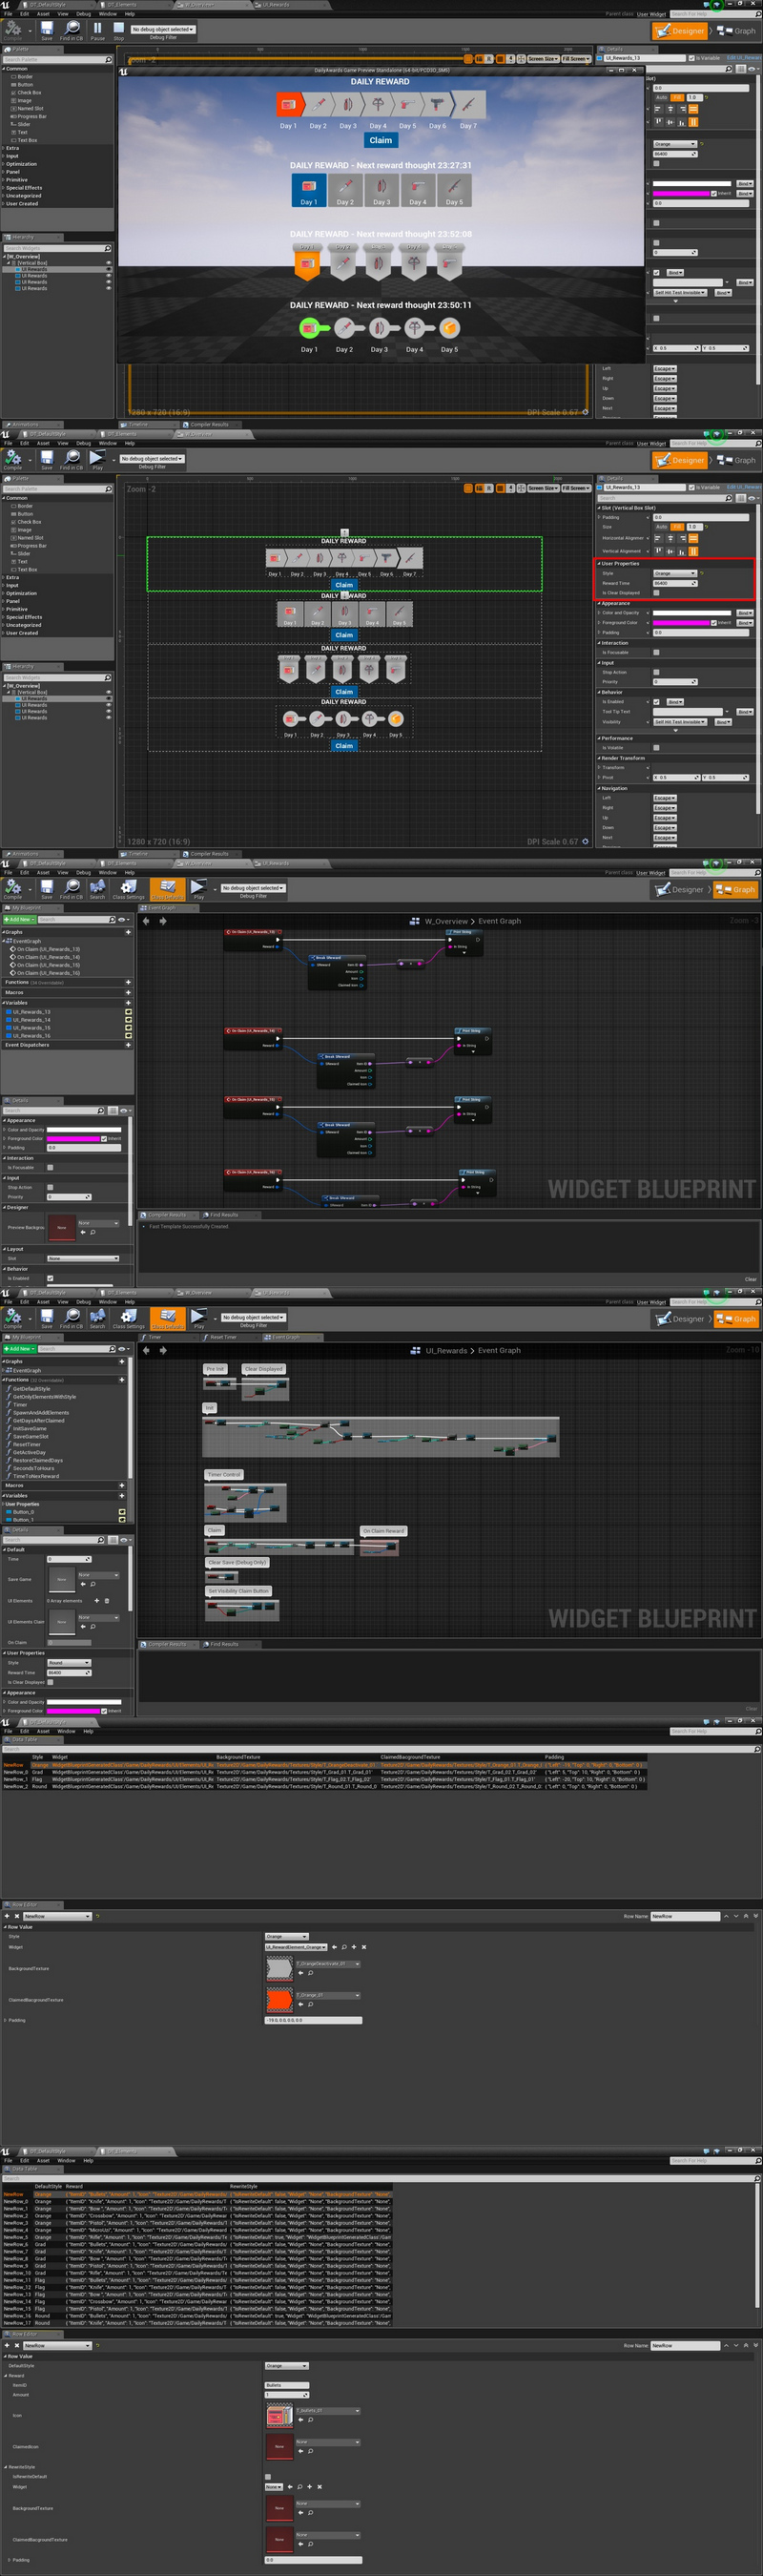
Task: Click the Pause icon in game-preview window toolbar
Action: pyautogui.click(x=97, y=29)
